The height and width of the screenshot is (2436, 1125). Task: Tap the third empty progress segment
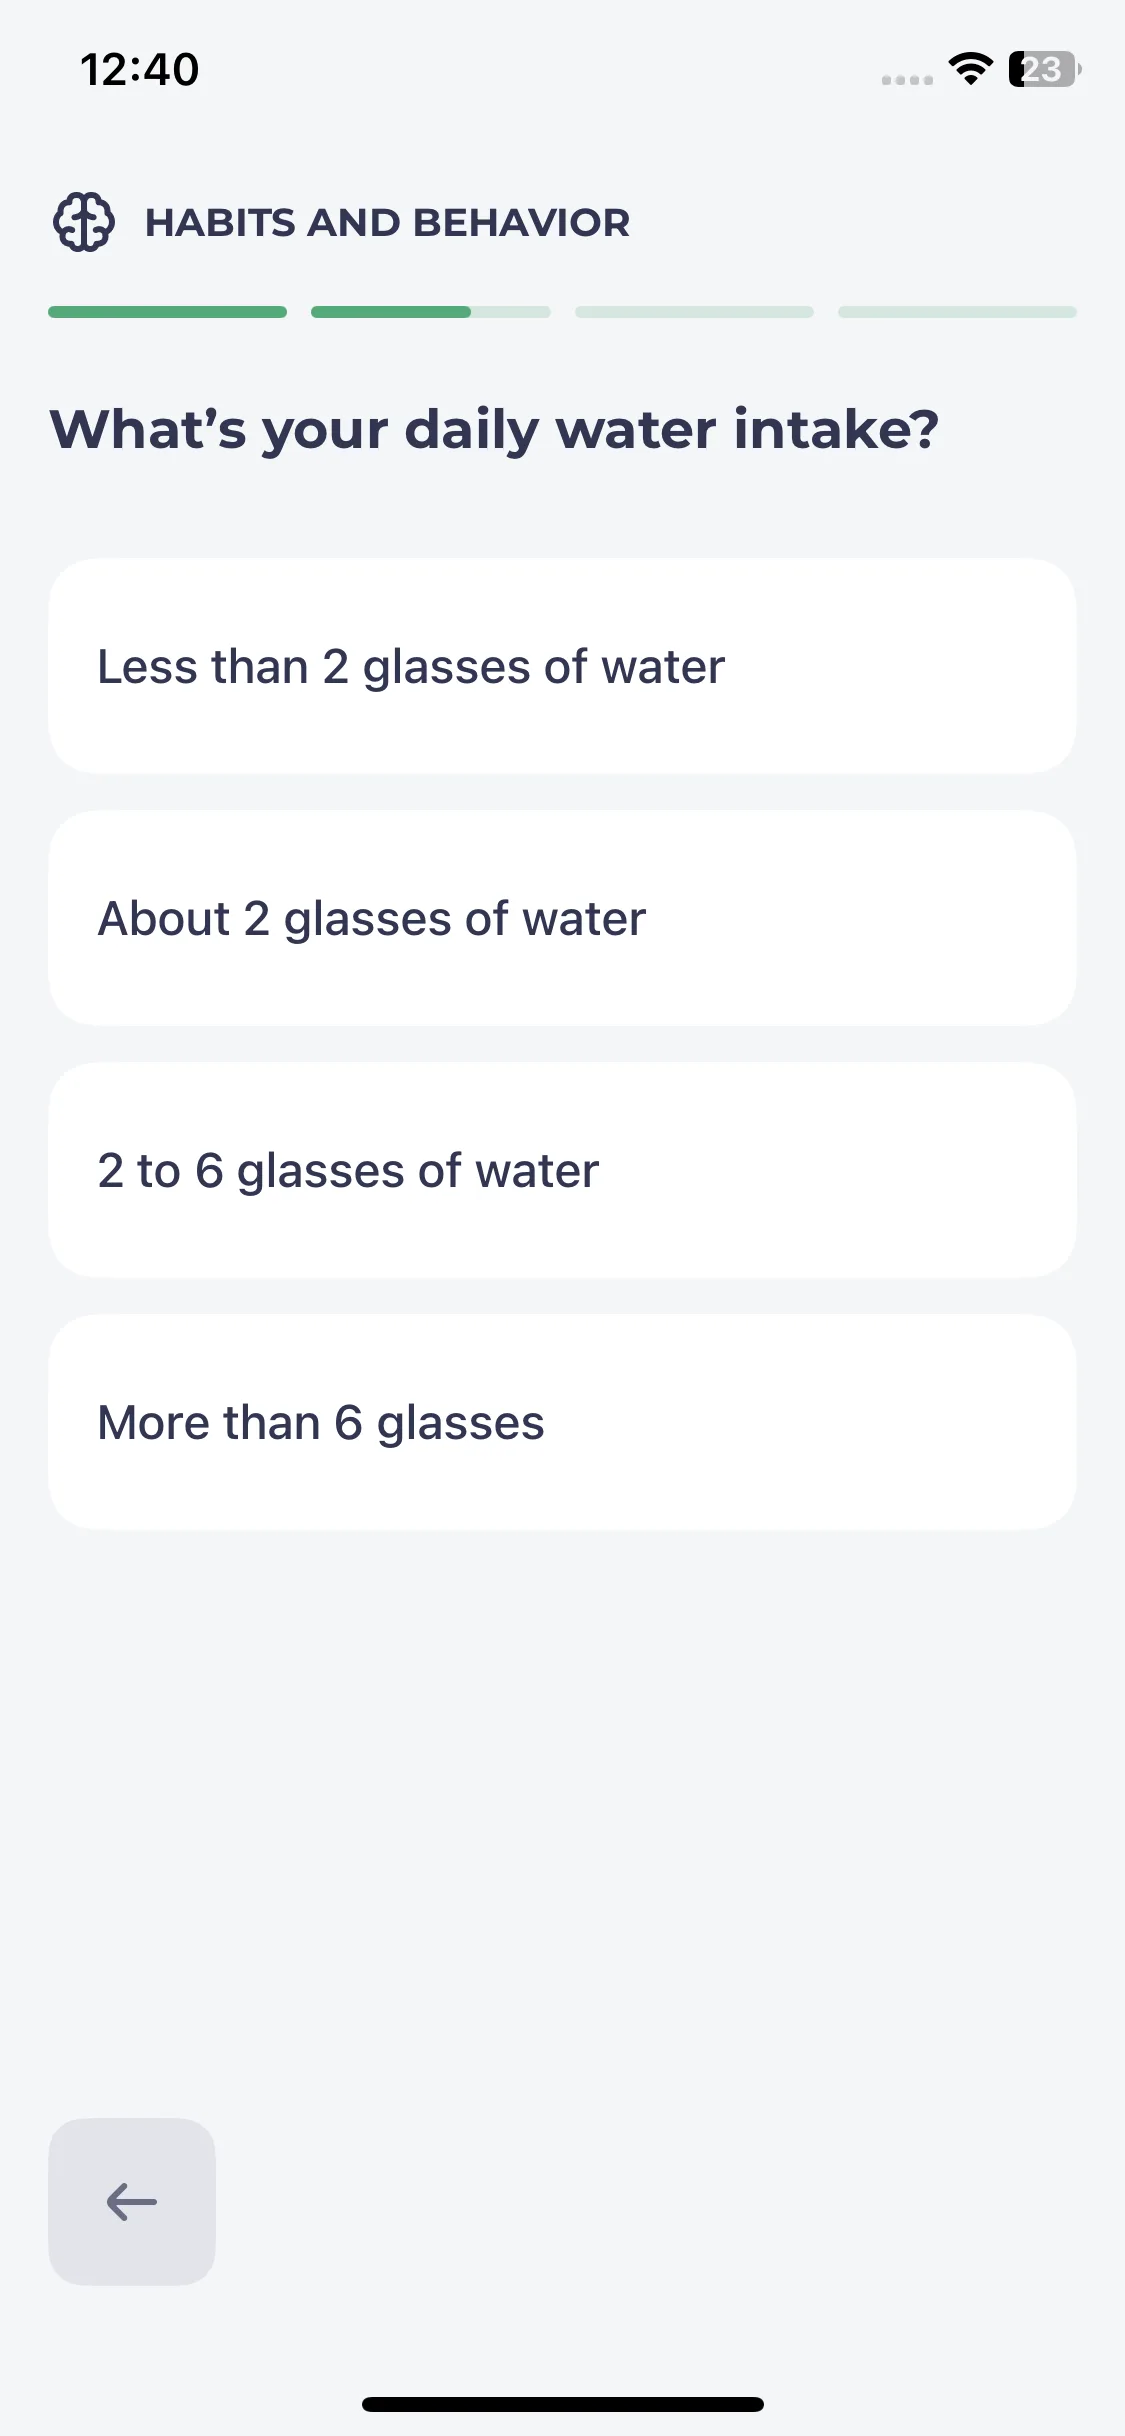coord(694,312)
